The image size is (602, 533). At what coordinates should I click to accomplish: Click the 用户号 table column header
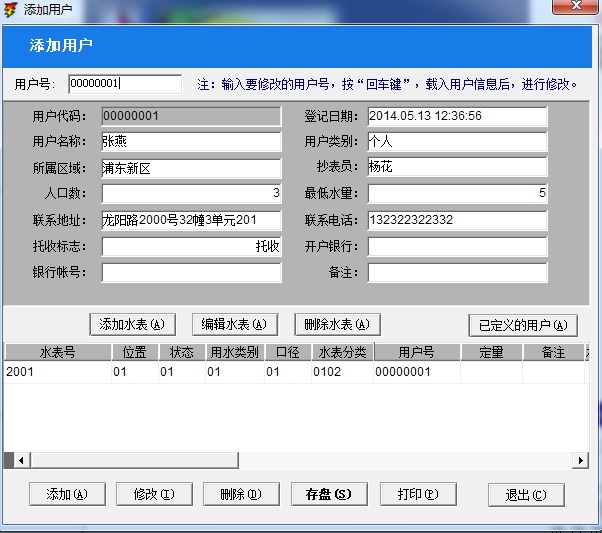pos(417,352)
